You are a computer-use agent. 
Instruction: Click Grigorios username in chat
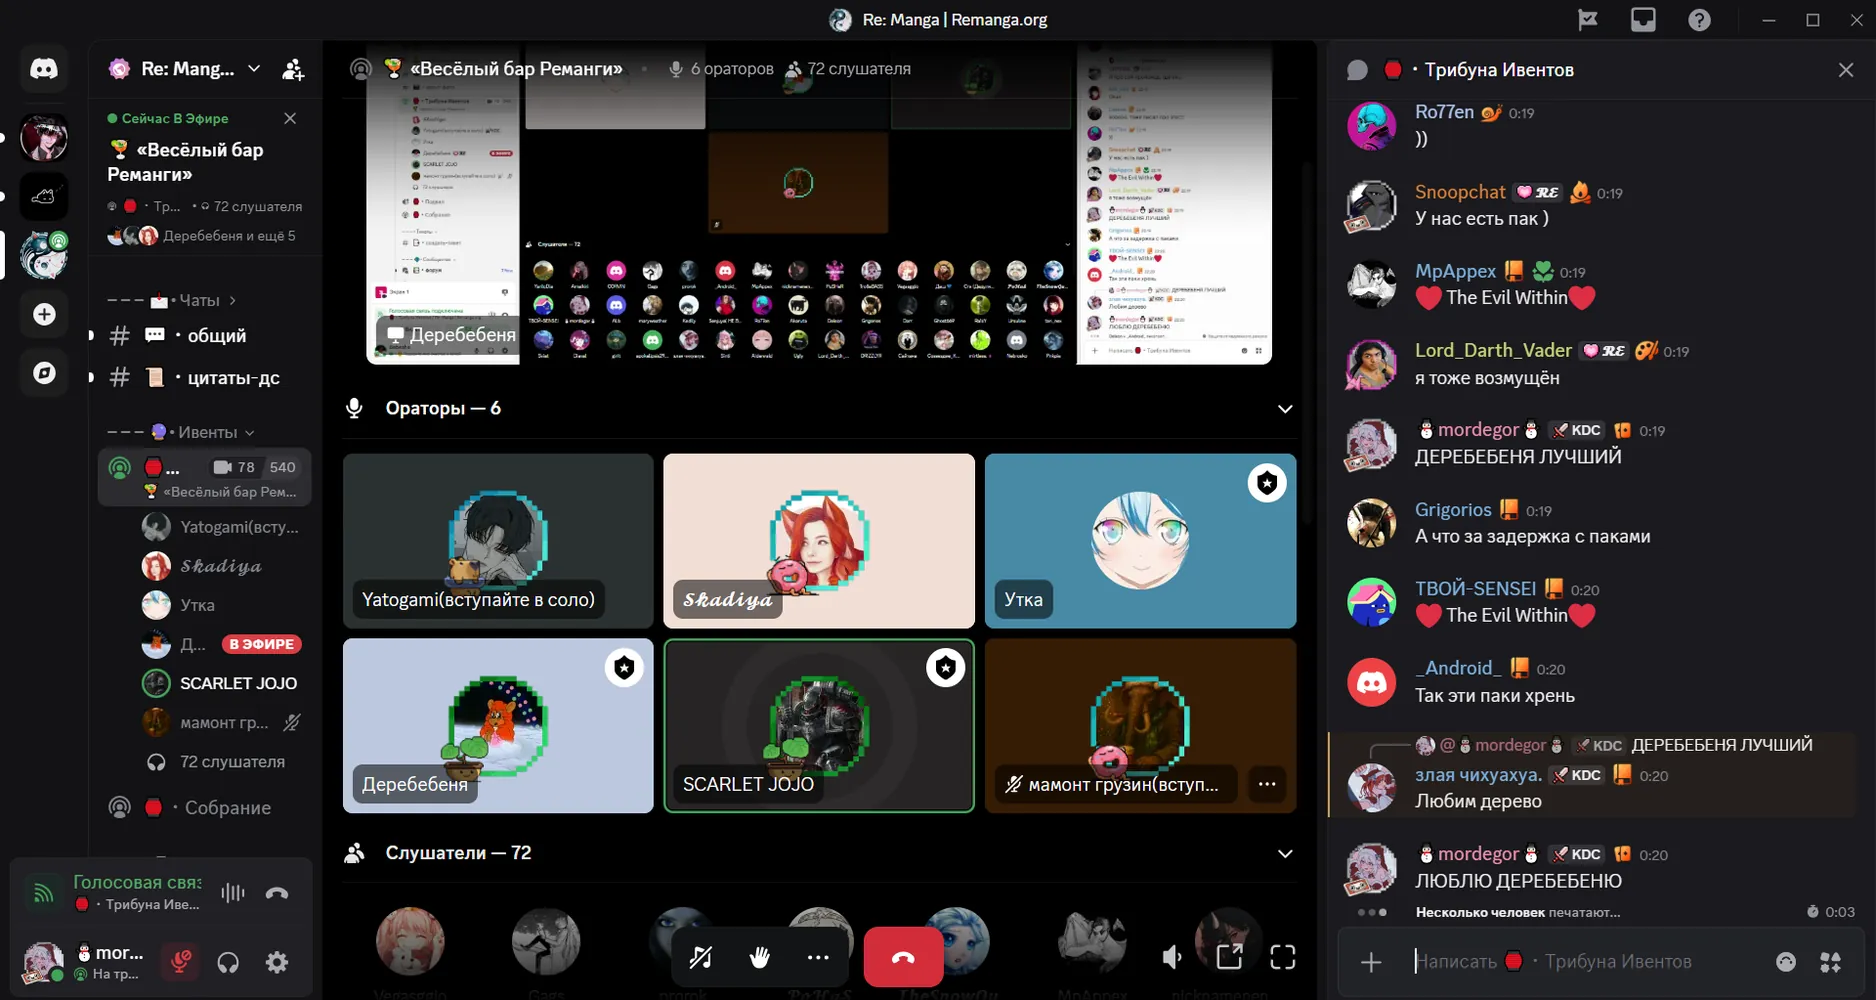[x=1453, y=509]
